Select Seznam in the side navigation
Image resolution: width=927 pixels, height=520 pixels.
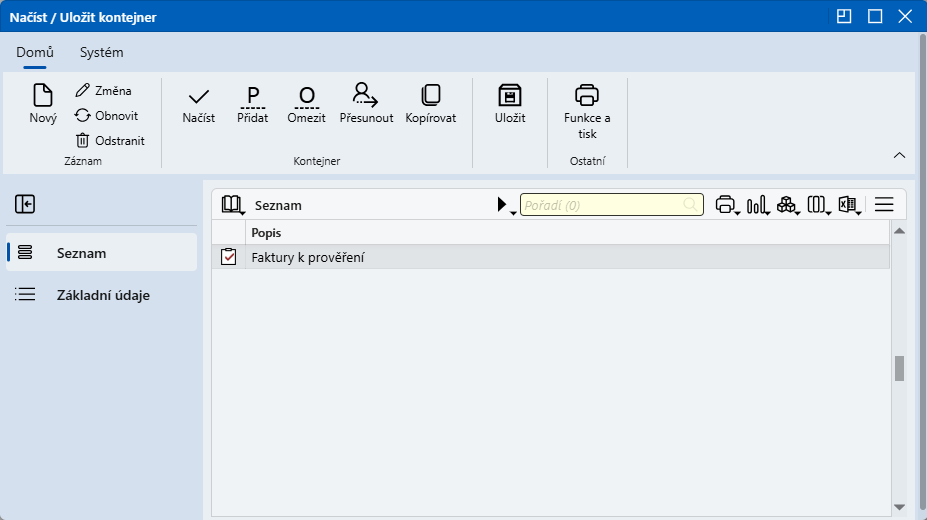(102, 252)
